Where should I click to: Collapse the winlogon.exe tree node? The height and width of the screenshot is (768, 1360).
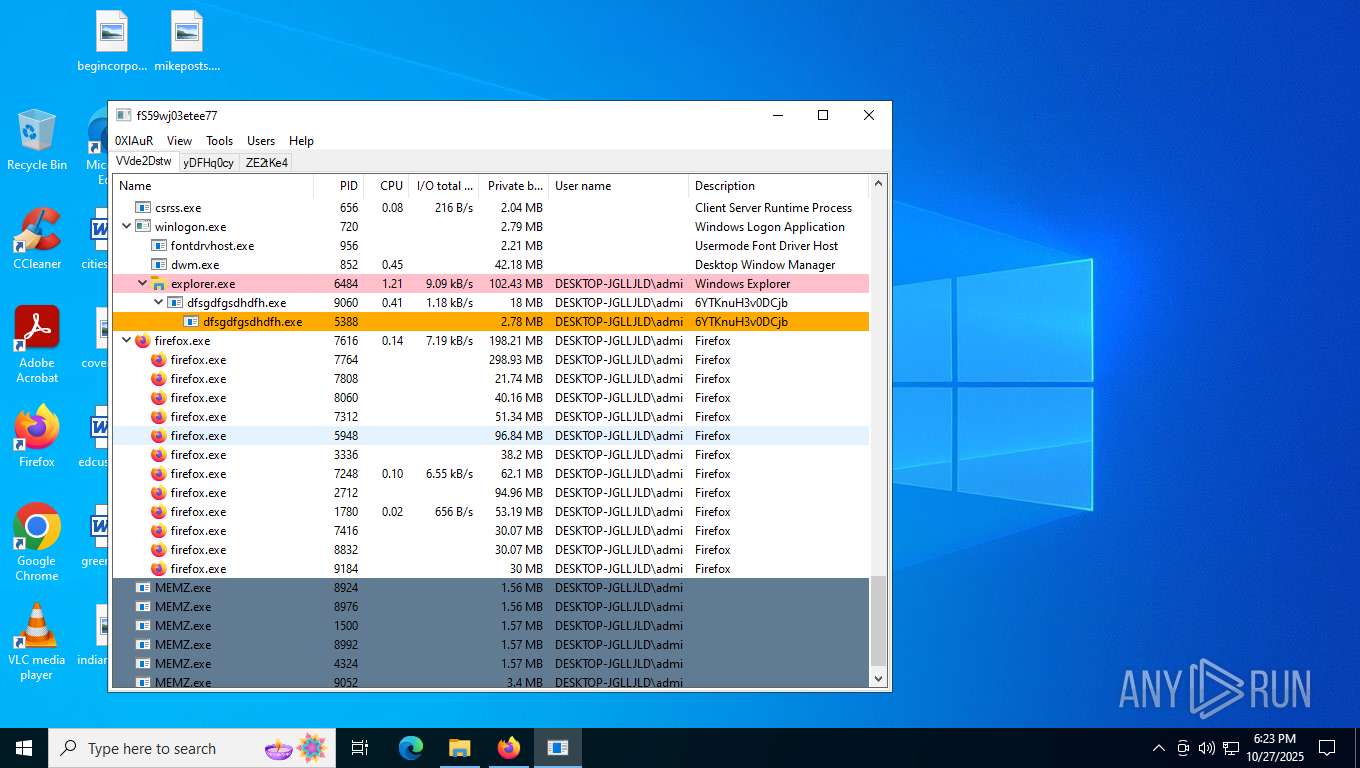[x=126, y=227]
